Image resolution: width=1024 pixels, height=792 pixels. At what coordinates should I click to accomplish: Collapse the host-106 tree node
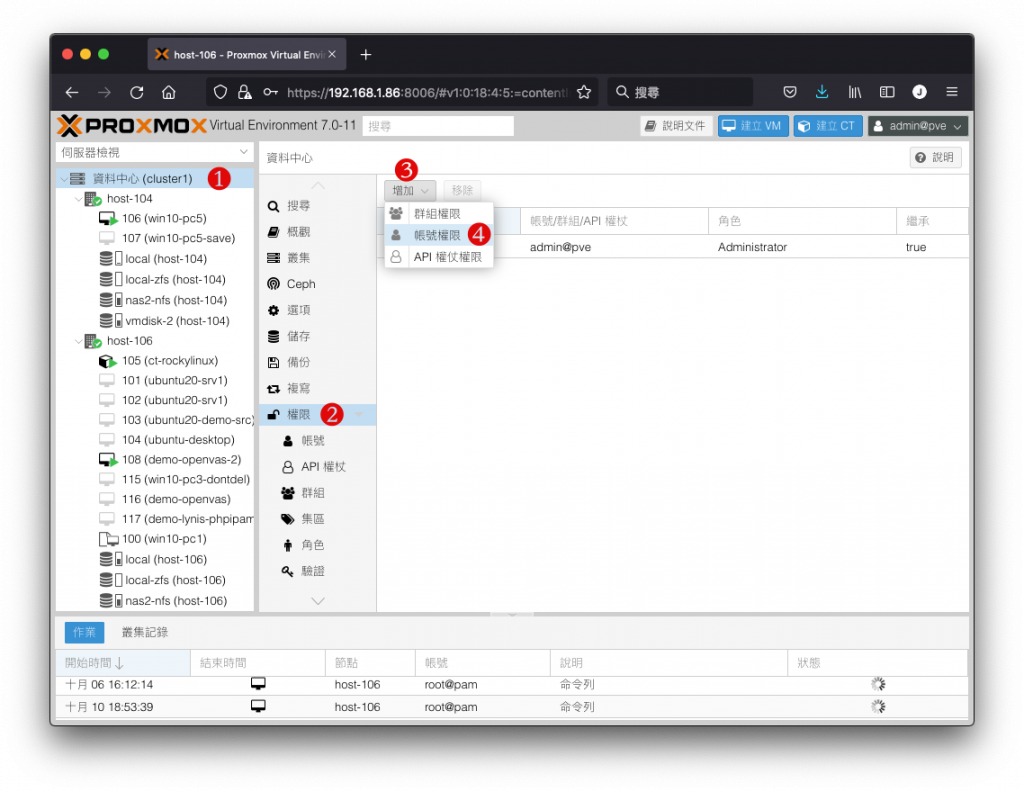pyautogui.click(x=78, y=341)
